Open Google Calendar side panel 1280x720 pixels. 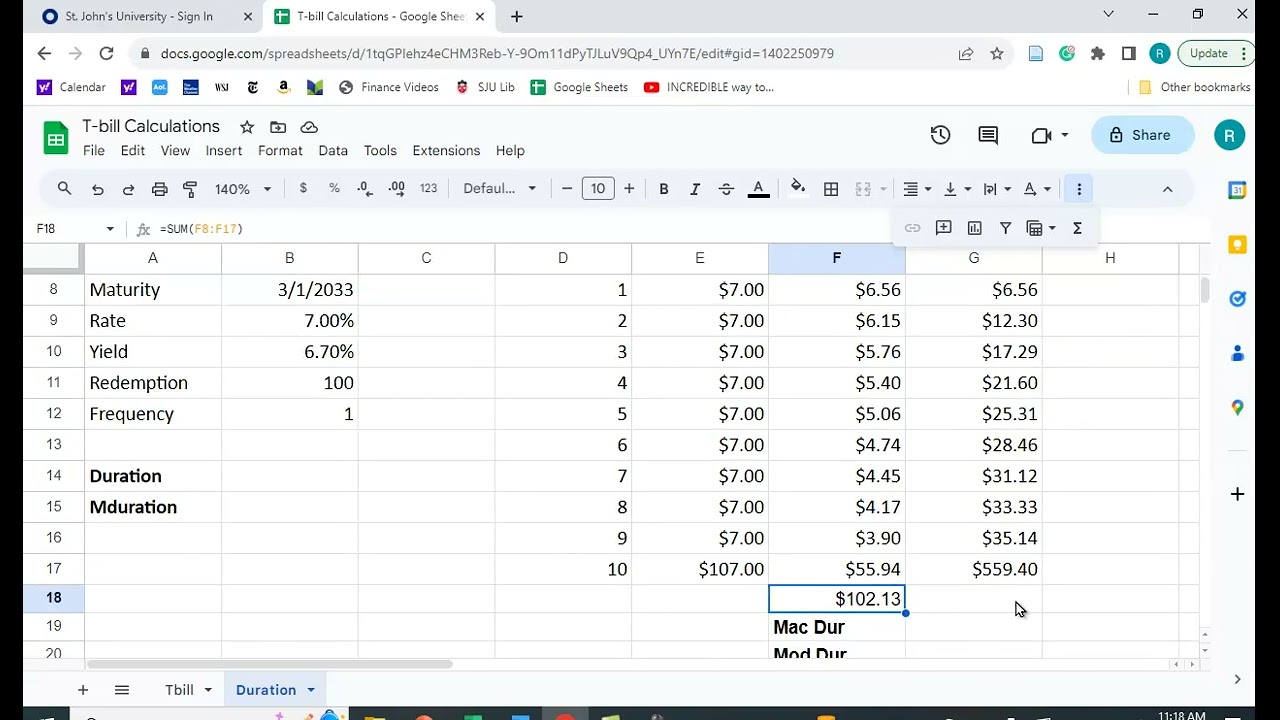(1237, 190)
